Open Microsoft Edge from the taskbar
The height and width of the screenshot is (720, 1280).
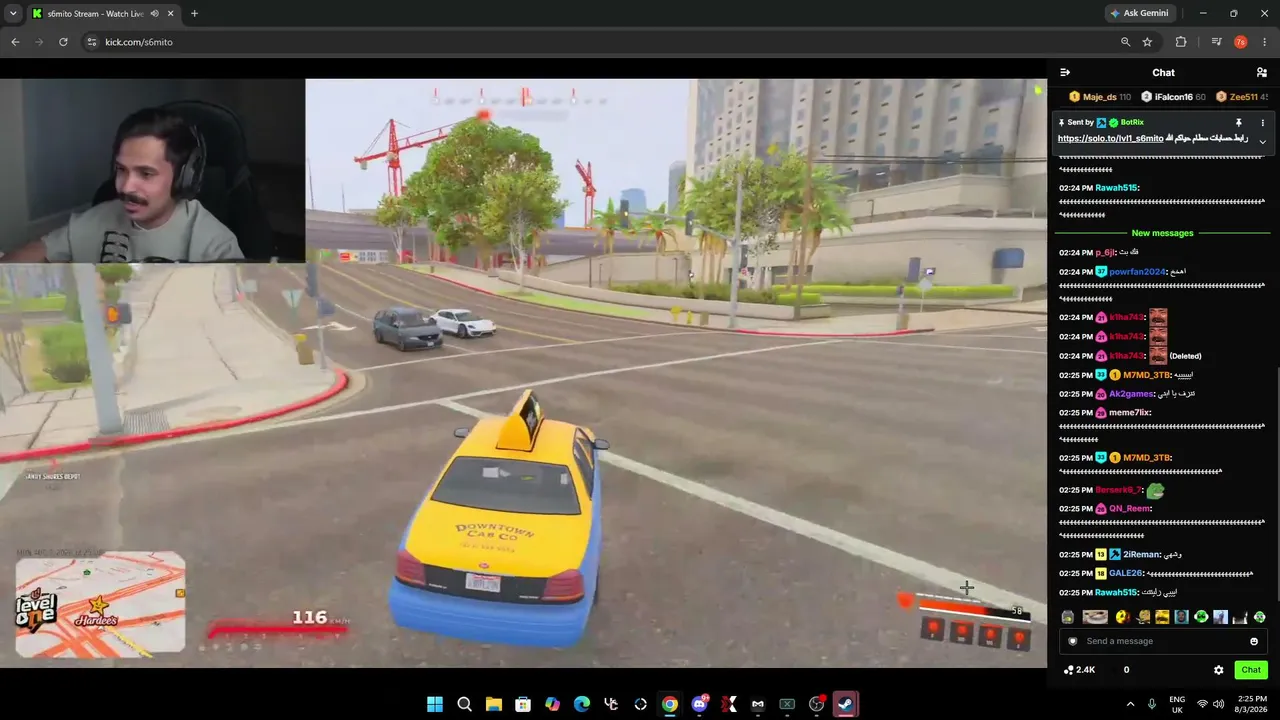(582, 704)
